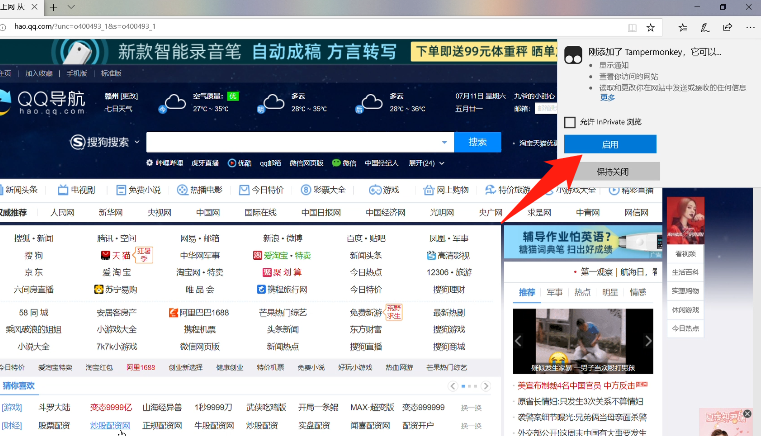Click the add notes pen icon
Image resolution: width=761 pixels, height=436 pixels.
705,28
